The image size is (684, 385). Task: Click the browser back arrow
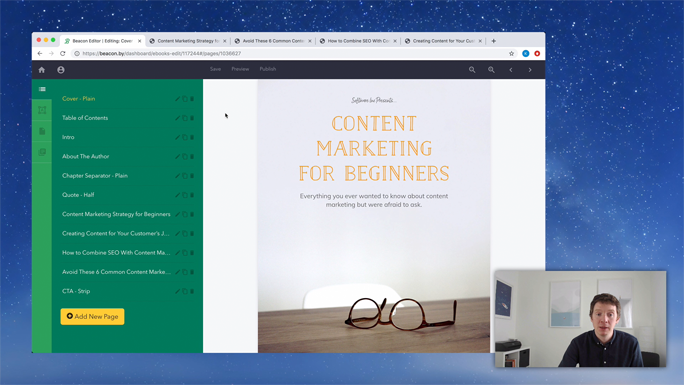(x=40, y=53)
